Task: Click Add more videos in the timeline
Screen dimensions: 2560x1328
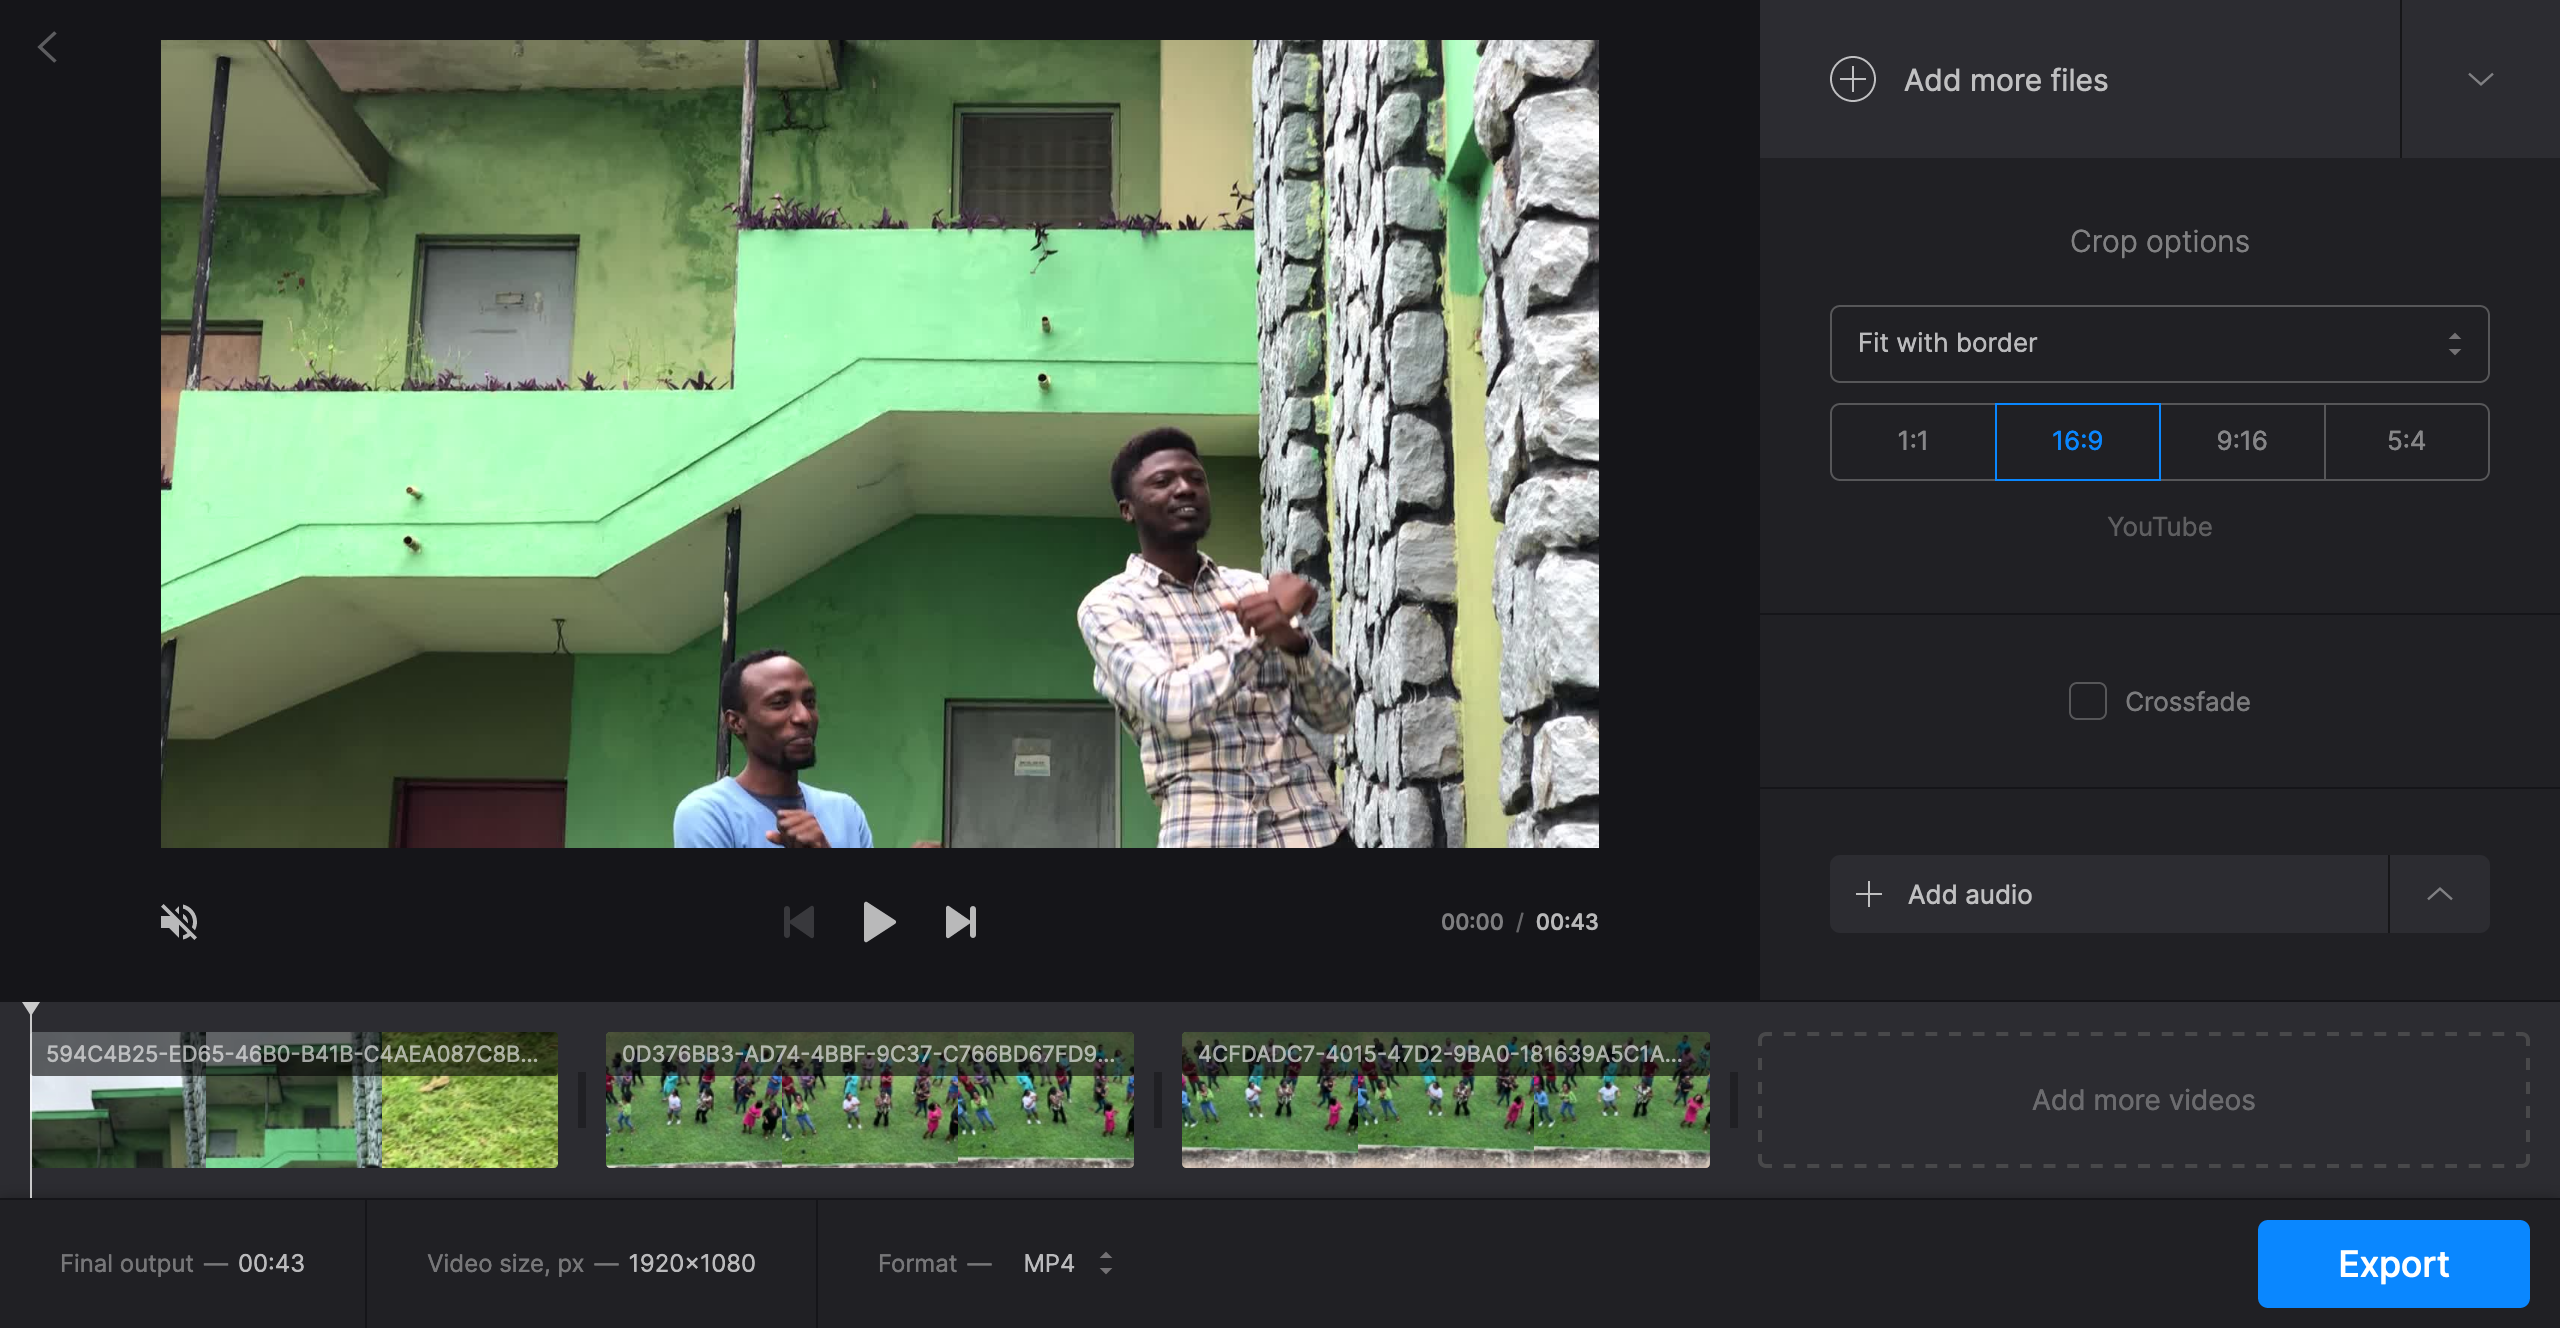Action: coord(2143,1100)
